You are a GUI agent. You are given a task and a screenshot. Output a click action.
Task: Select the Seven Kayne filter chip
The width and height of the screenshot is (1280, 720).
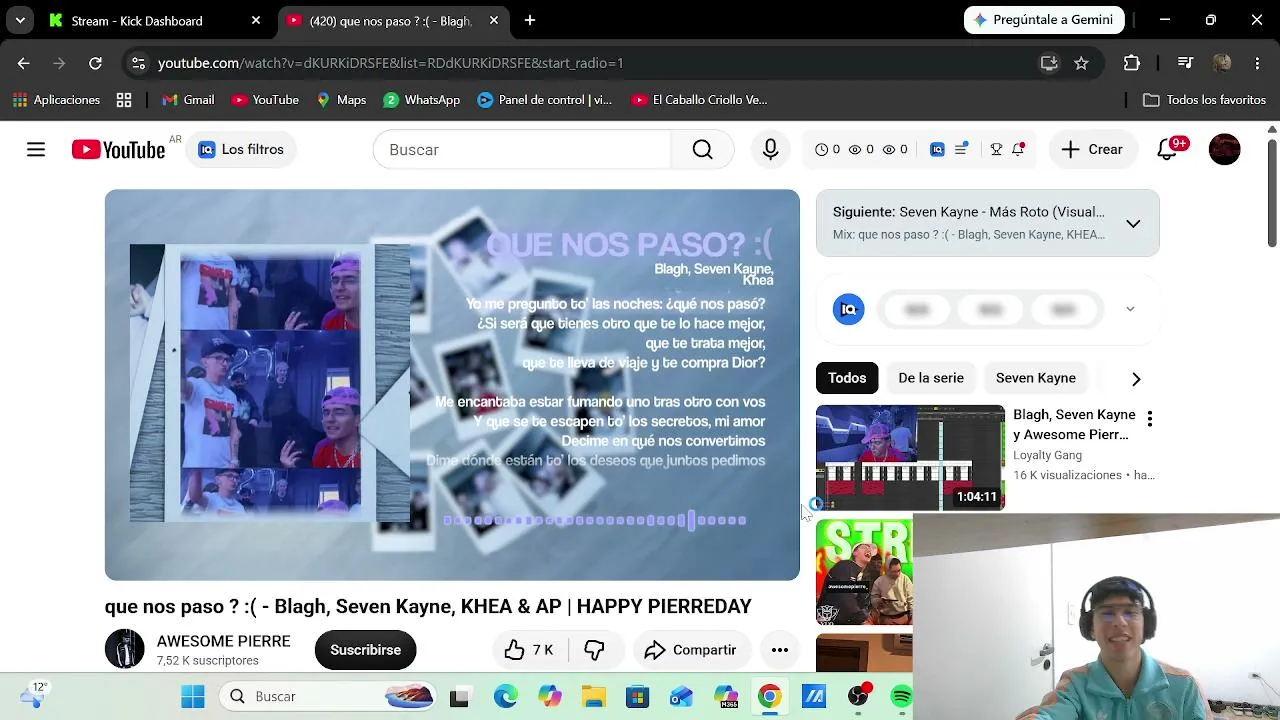coord(1036,378)
